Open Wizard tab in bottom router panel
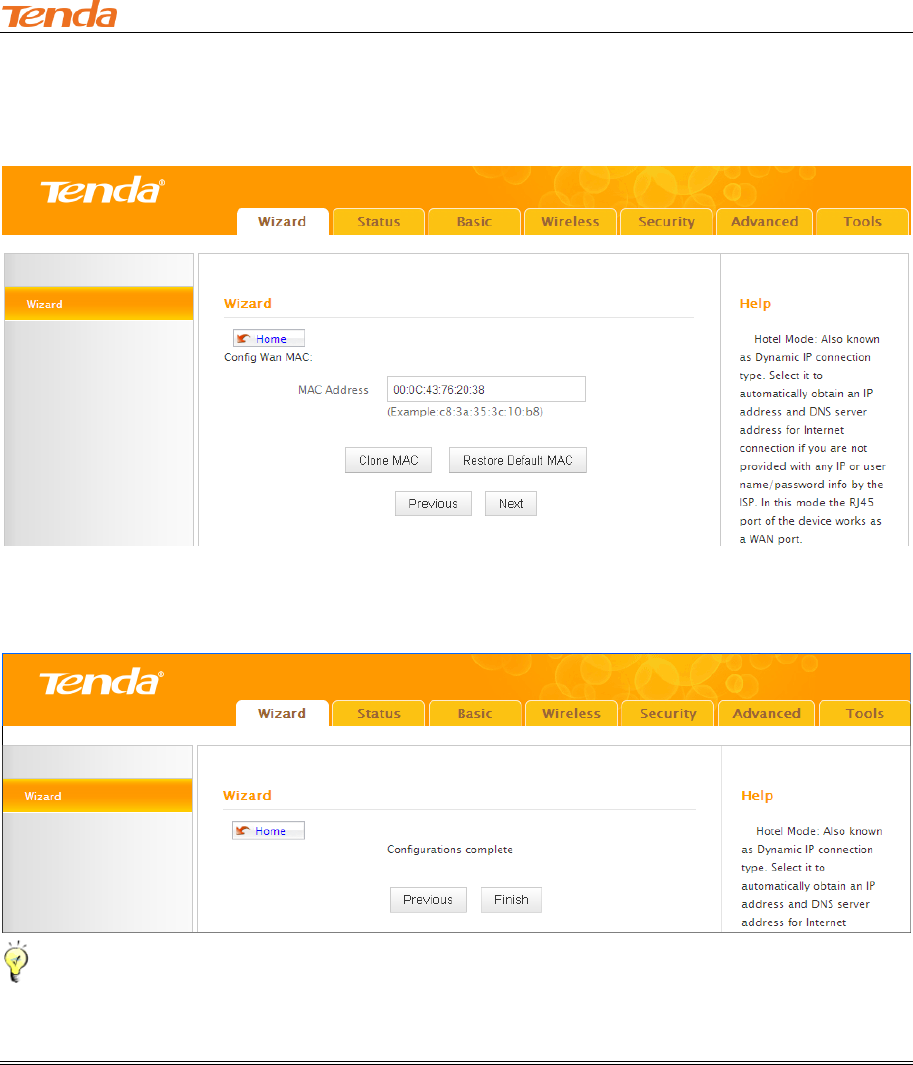Image resolution: width=913 pixels, height=1065 pixels. click(x=282, y=713)
